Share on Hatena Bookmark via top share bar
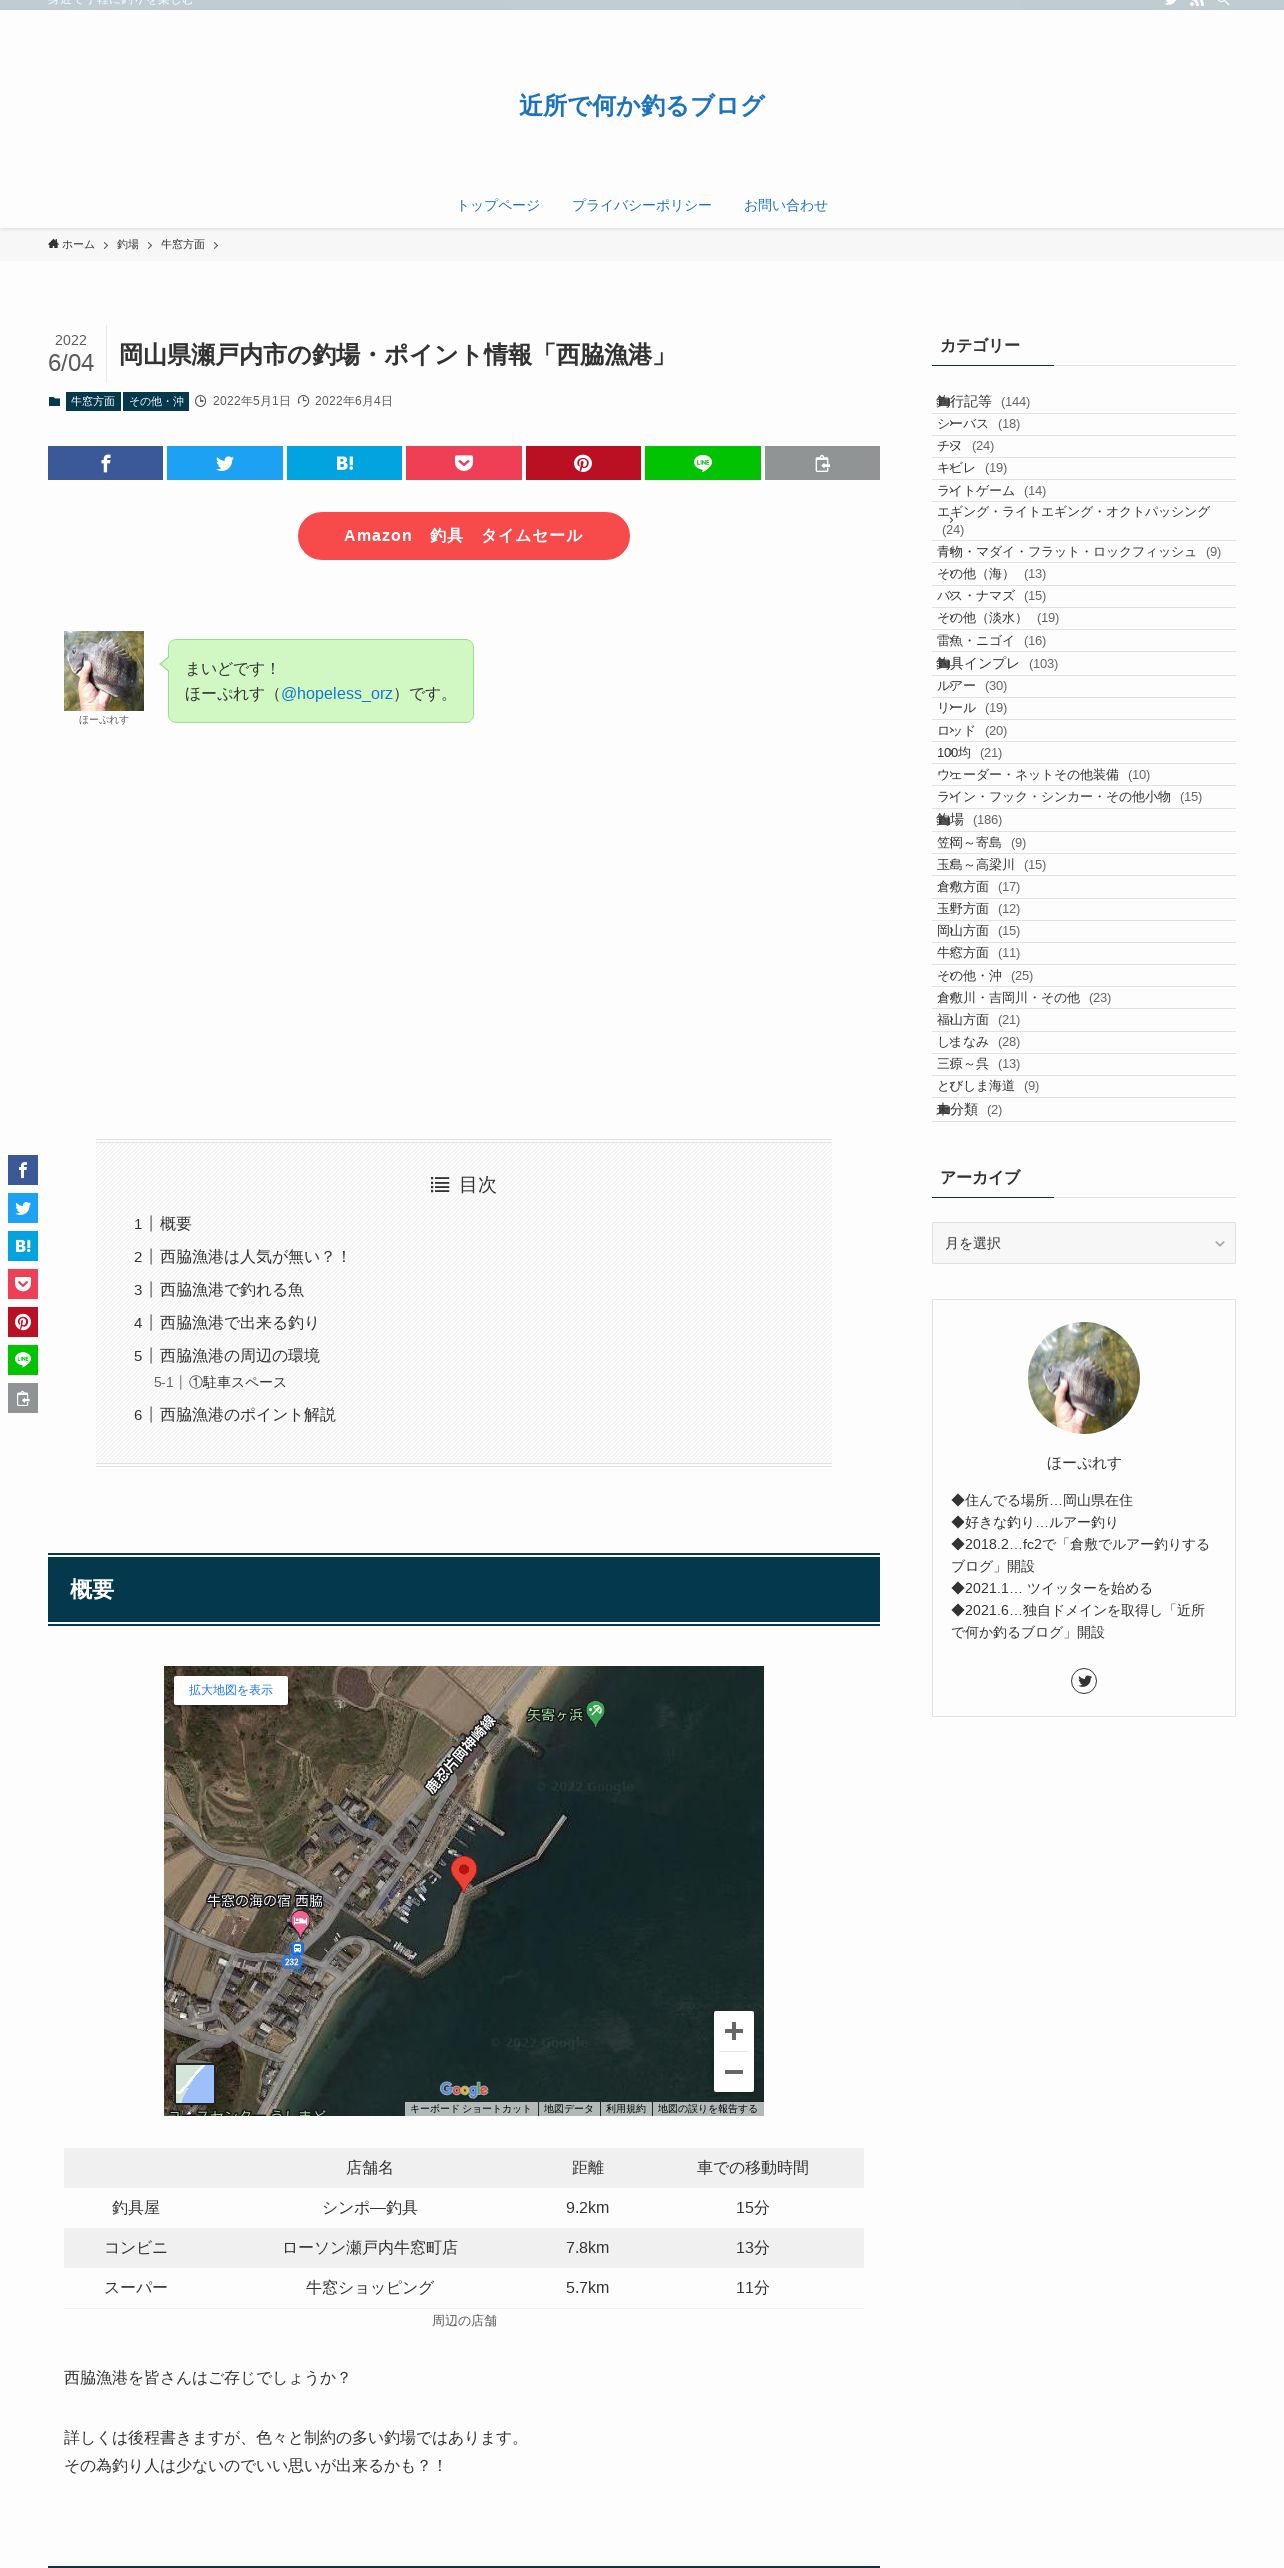 click(344, 463)
